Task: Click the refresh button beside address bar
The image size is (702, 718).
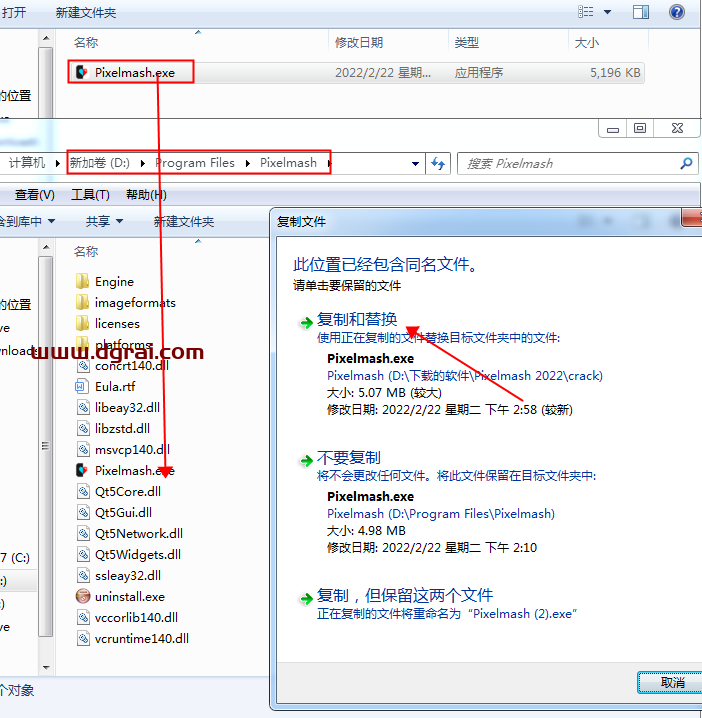Action: (x=438, y=163)
